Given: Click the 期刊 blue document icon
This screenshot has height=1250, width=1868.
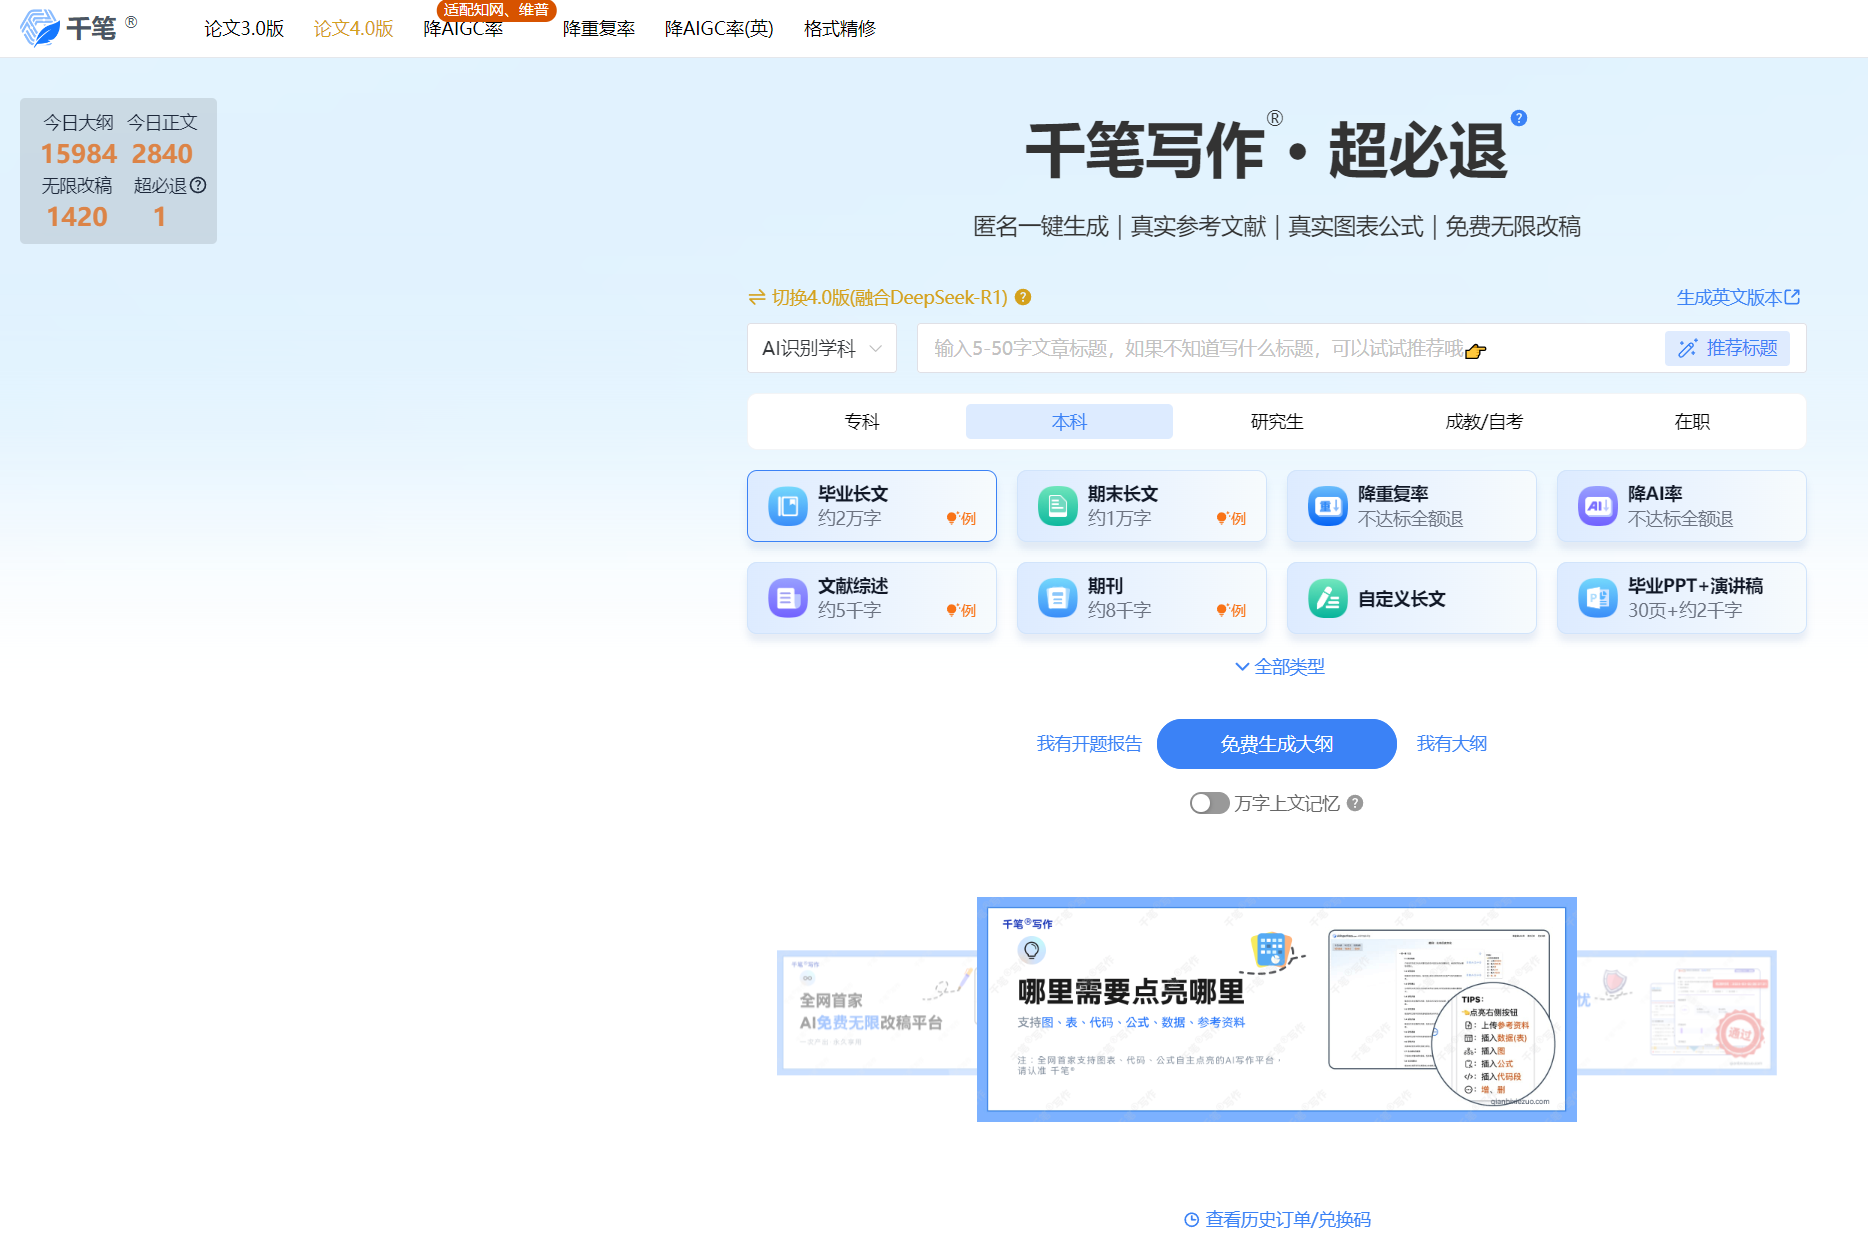Looking at the screenshot, I should click(x=1057, y=598).
